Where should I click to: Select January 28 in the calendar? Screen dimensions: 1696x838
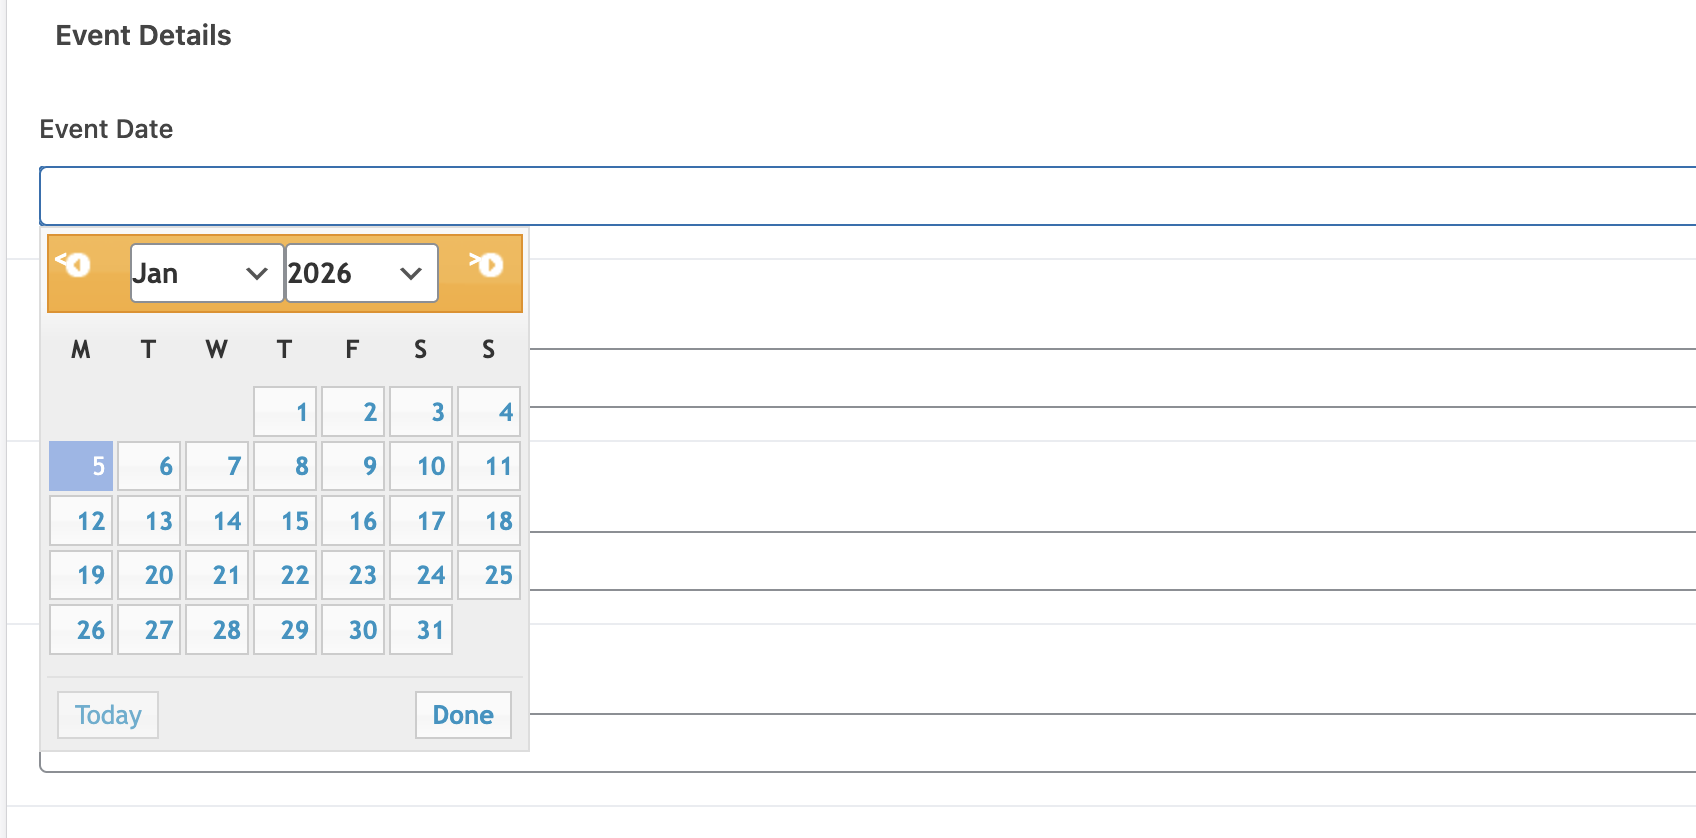(217, 630)
